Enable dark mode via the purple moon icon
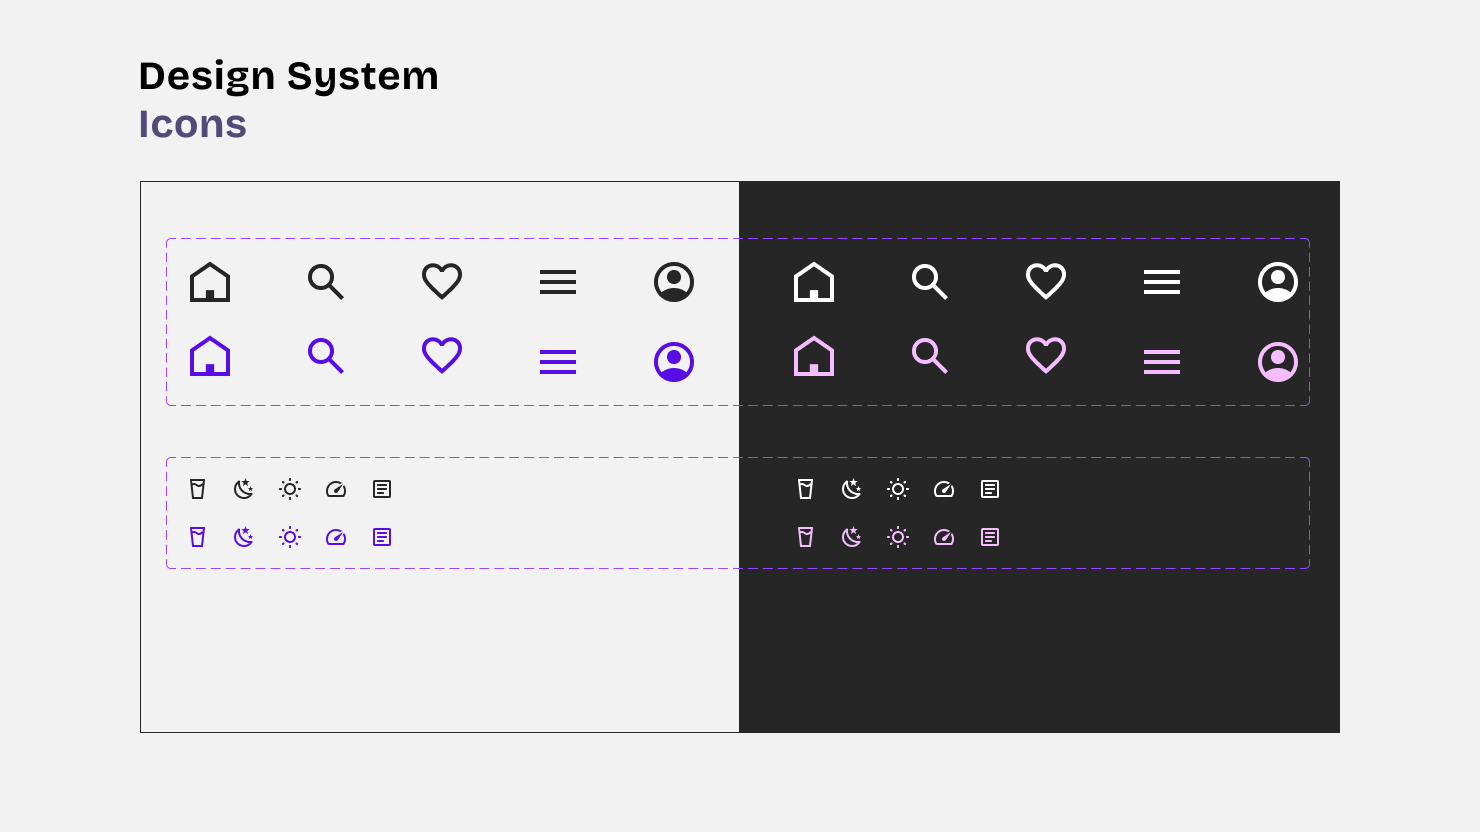The width and height of the screenshot is (1480, 832). (243, 537)
